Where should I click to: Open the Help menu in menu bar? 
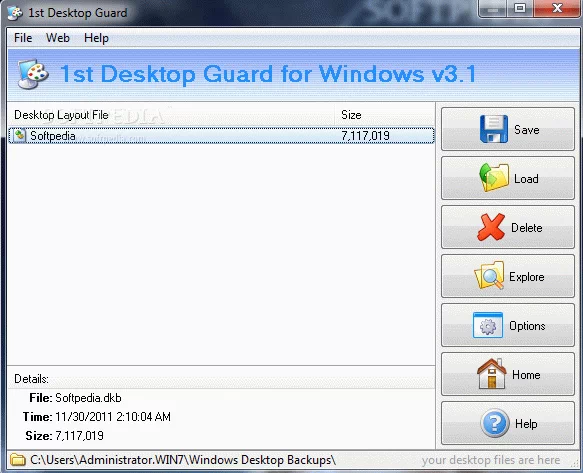tap(96, 38)
